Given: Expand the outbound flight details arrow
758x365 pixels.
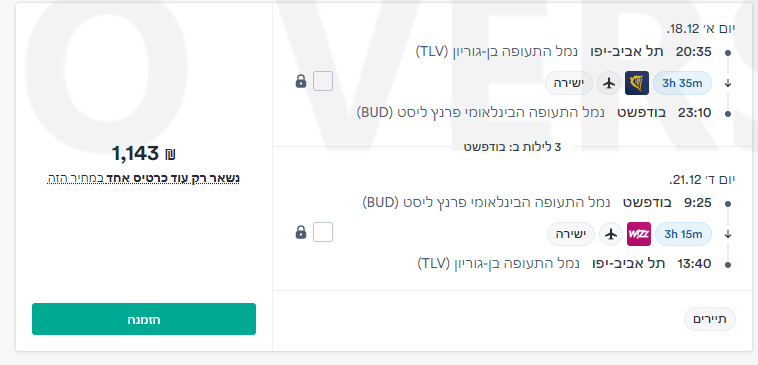Looking at the screenshot, I should pos(728,83).
